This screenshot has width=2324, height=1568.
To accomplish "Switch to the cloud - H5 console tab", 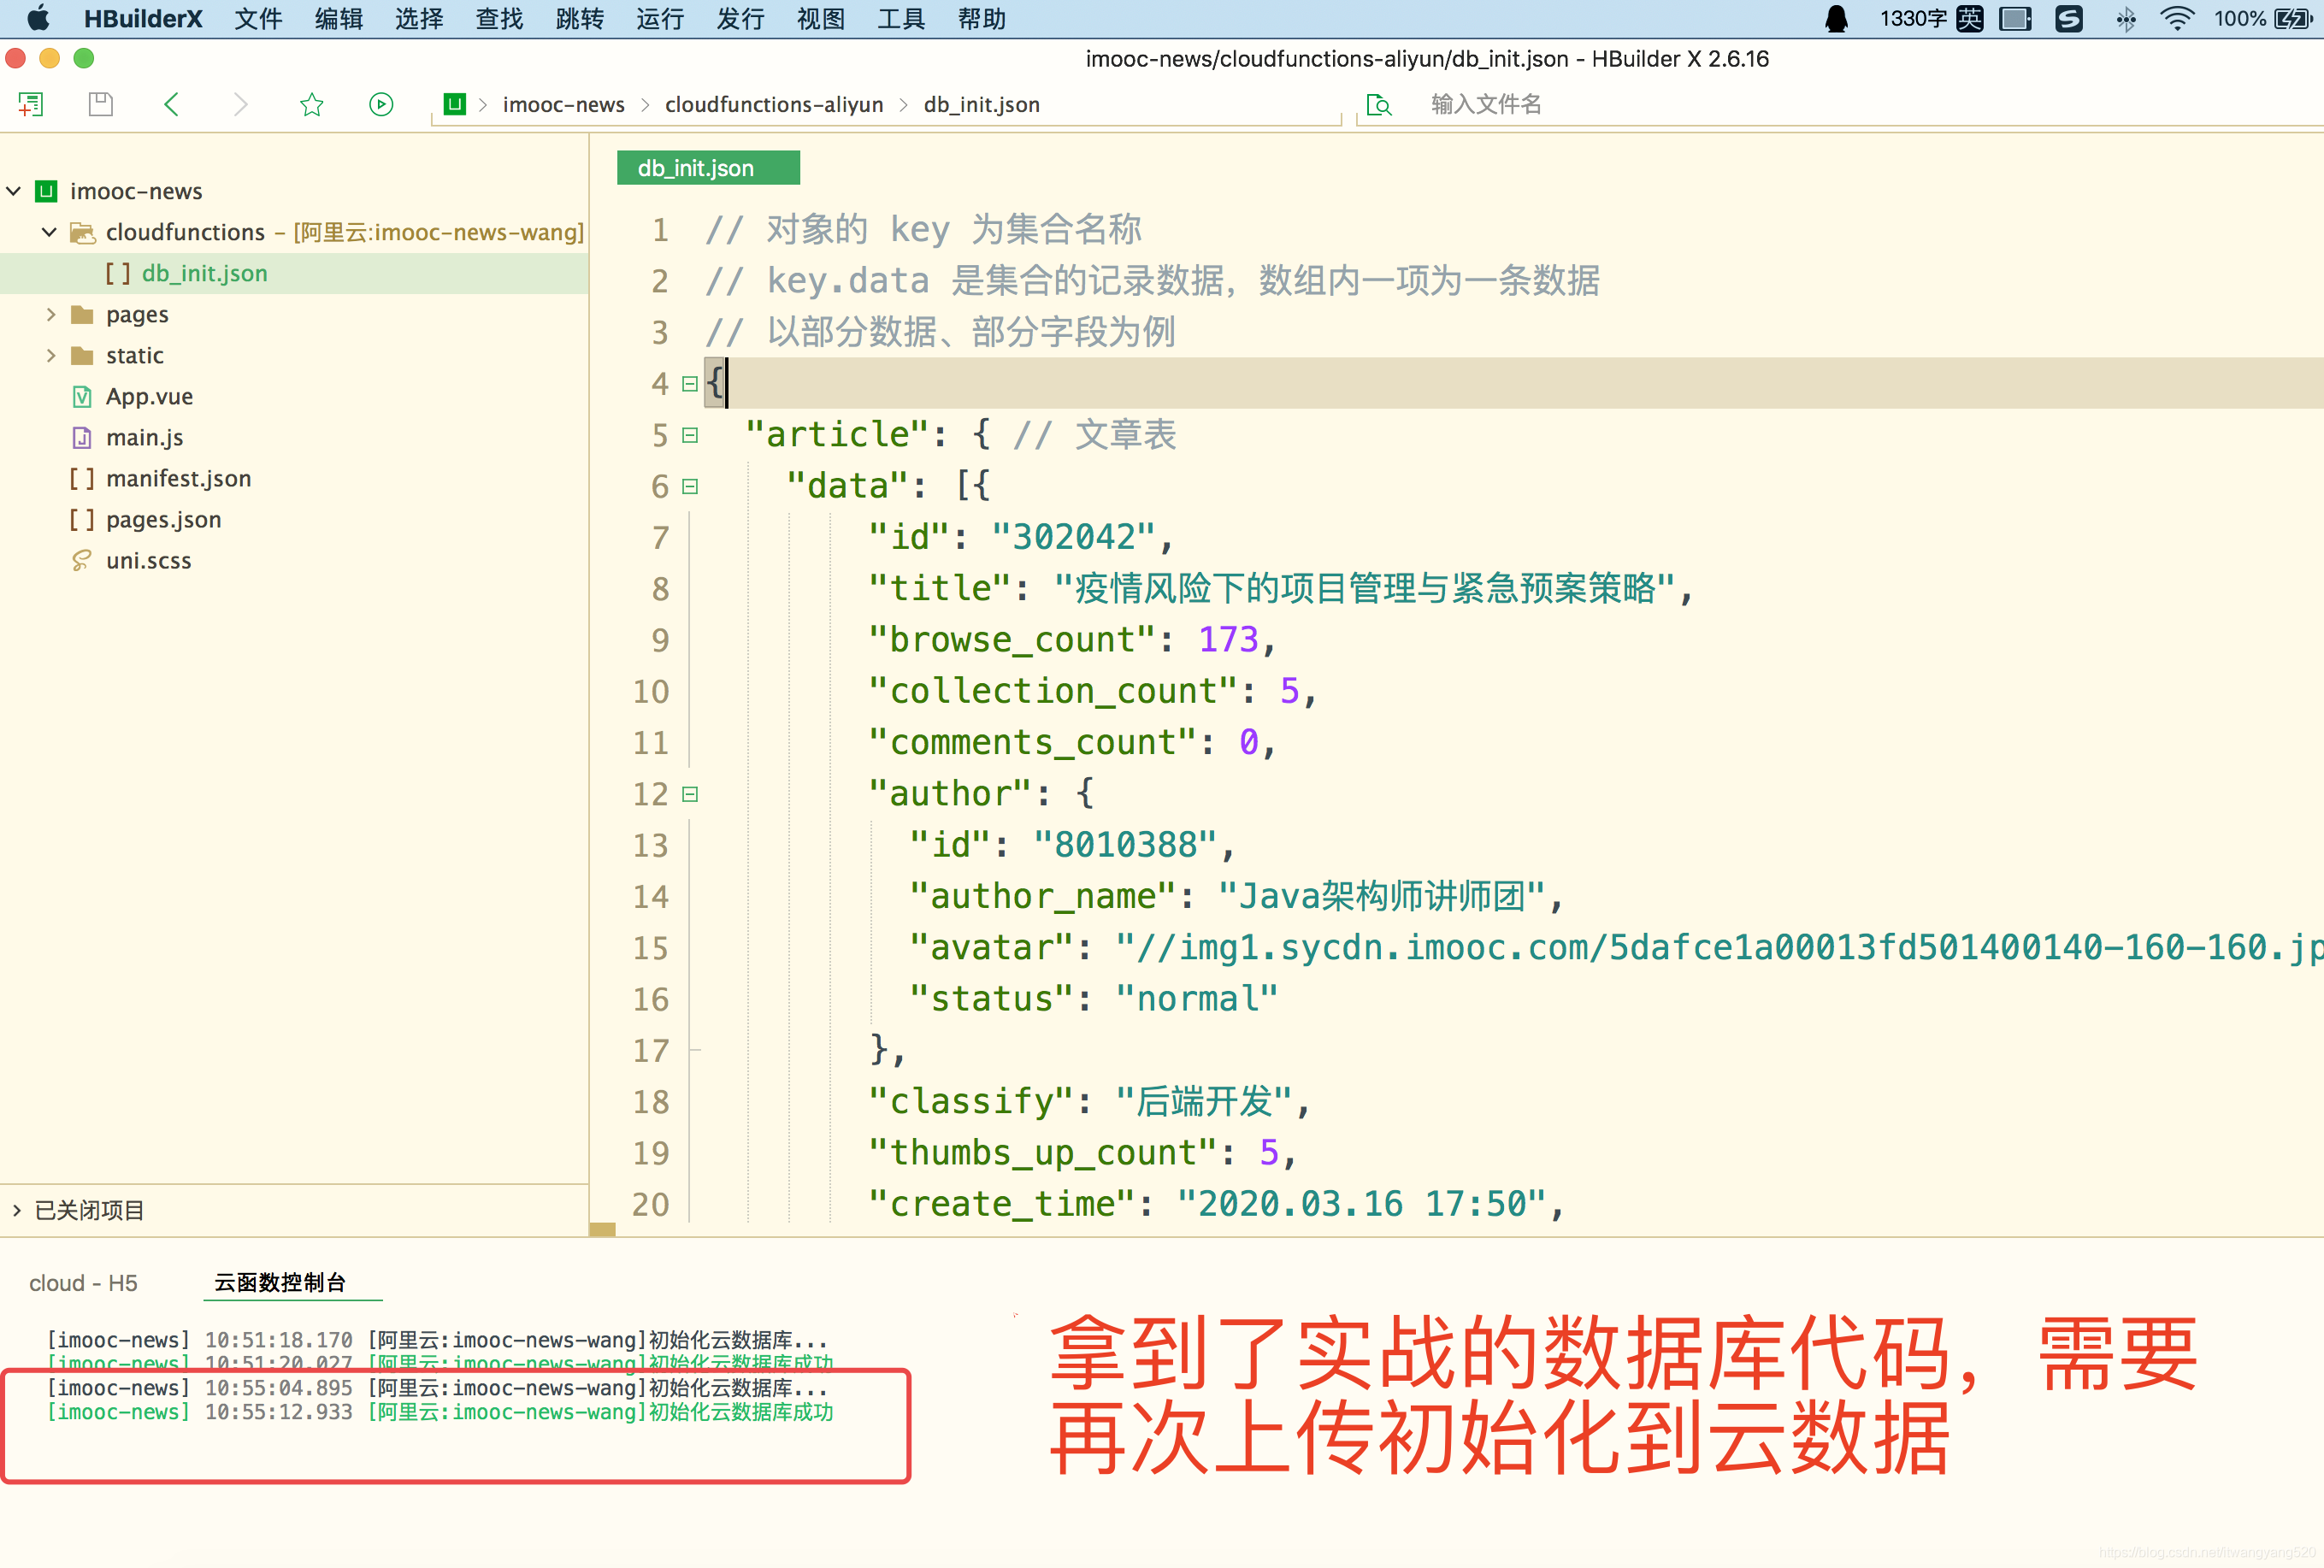I will coord(83,1283).
